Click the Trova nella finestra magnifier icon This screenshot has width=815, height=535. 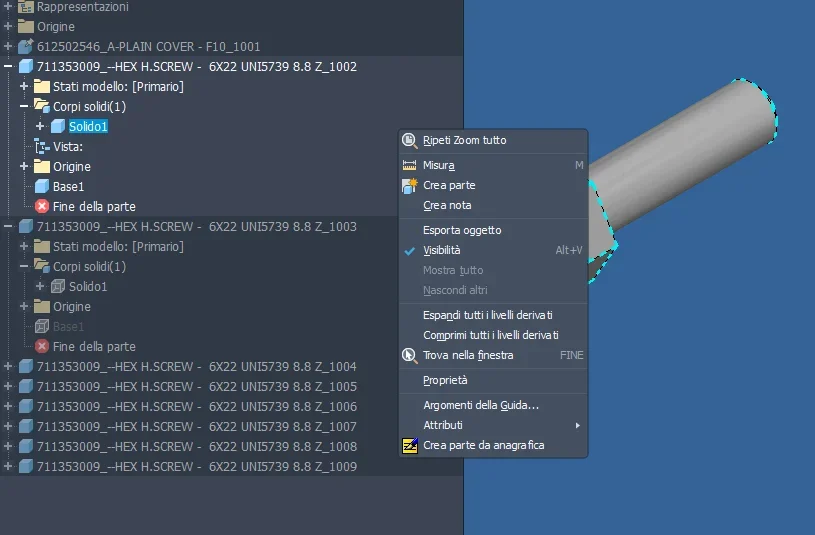pyautogui.click(x=409, y=355)
